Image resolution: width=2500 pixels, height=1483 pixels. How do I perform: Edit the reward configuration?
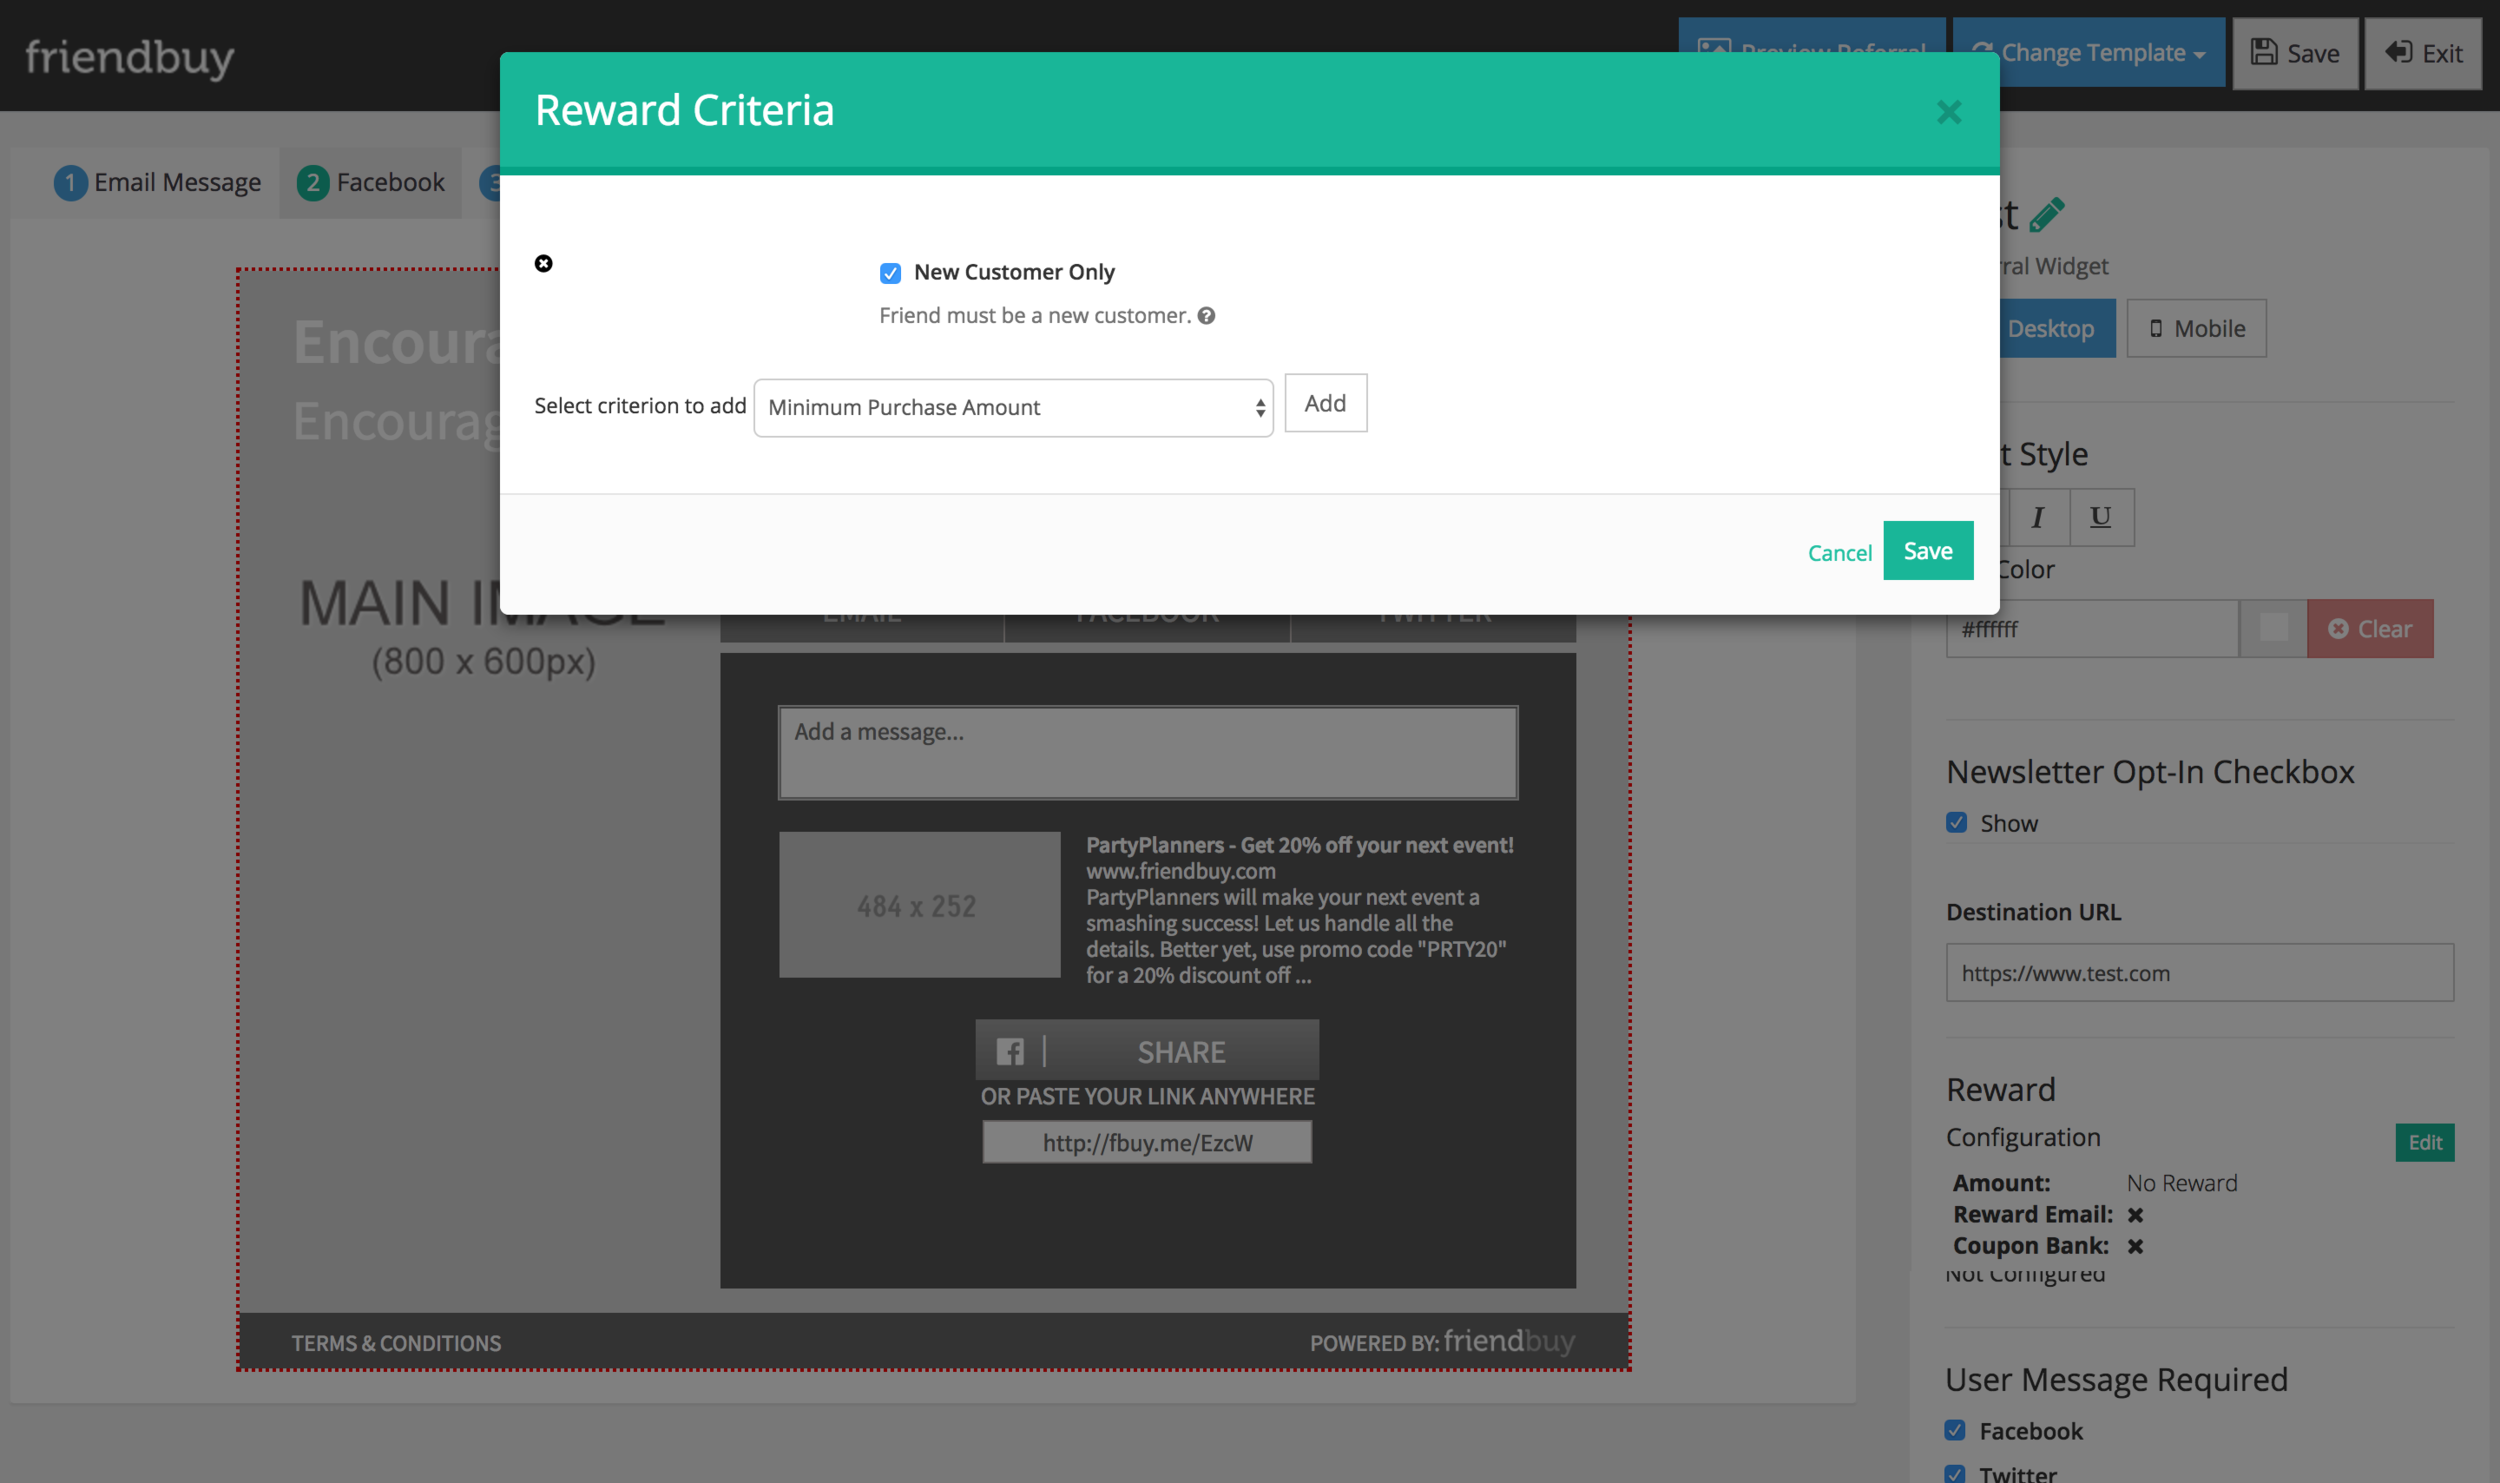point(2424,1142)
